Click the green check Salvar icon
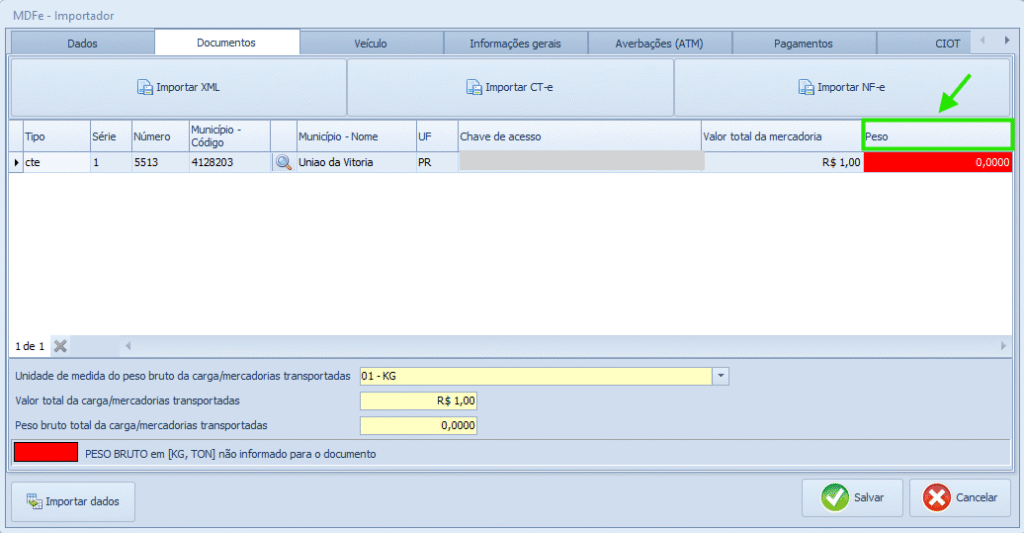 click(x=835, y=498)
